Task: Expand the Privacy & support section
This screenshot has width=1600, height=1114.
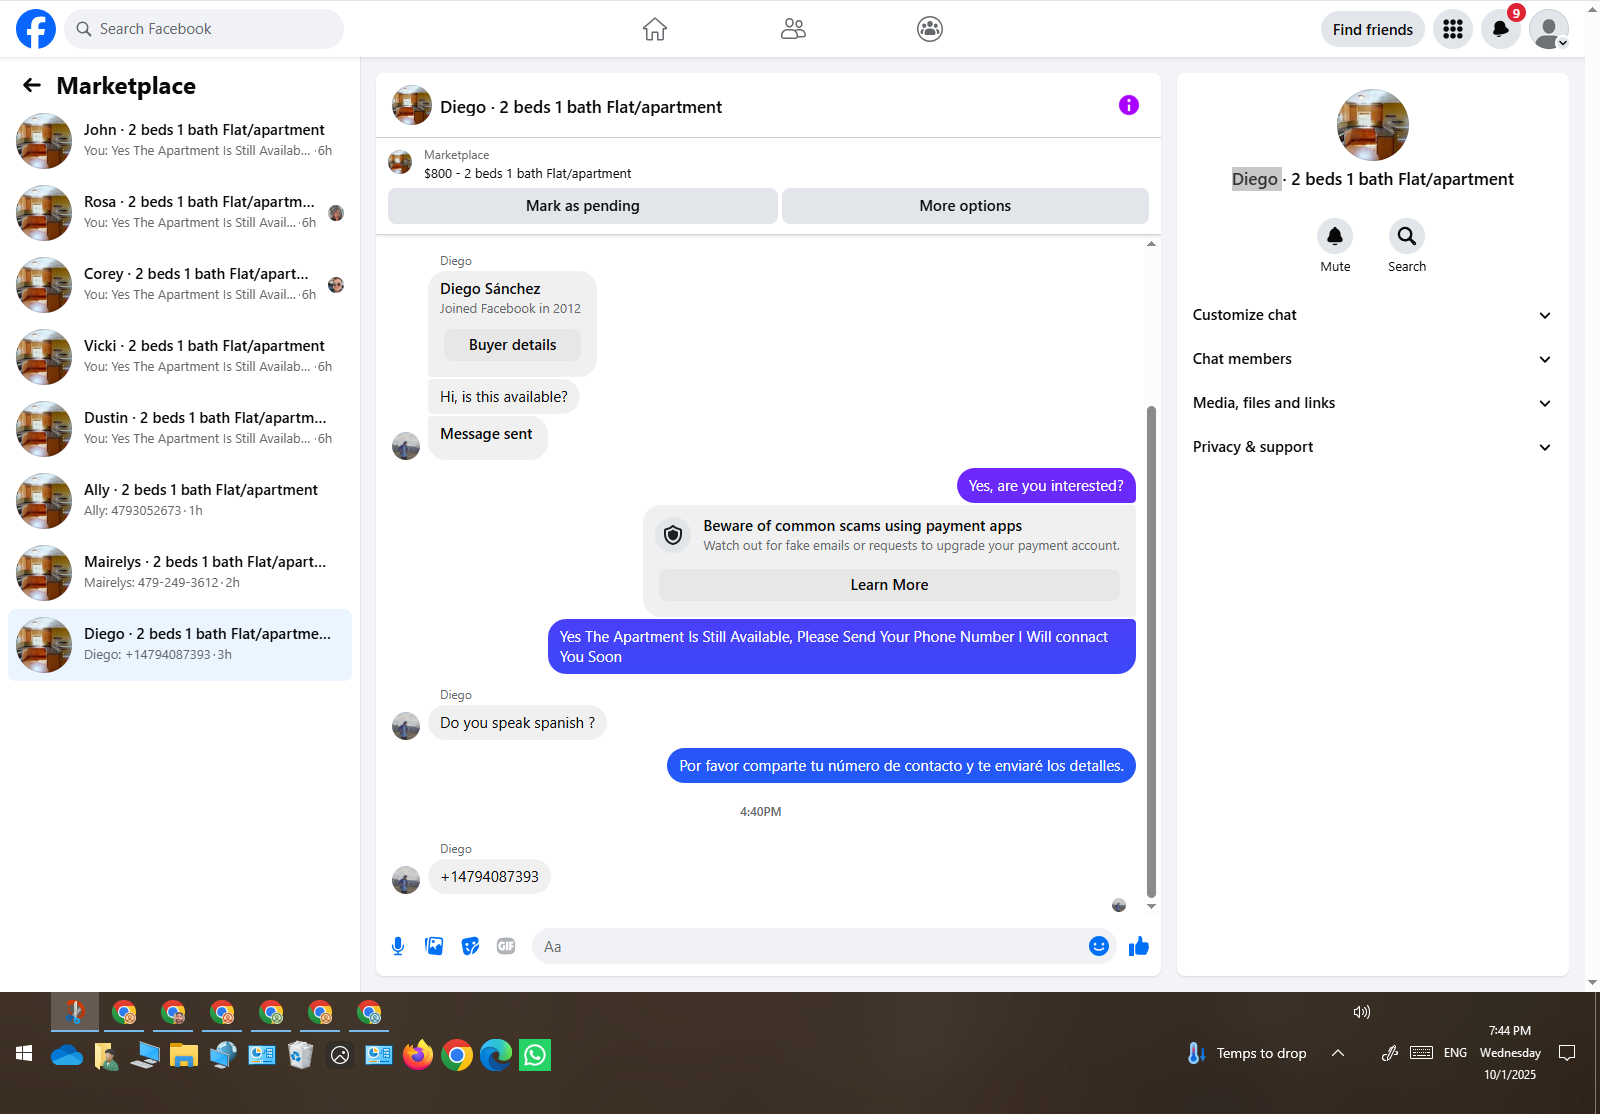Action: point(1372,447)
